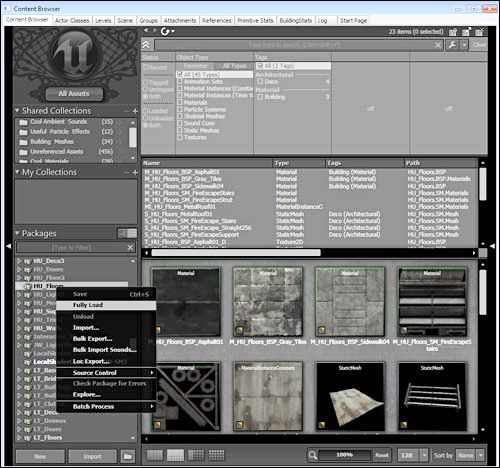The height and width of the screenshot is (468, 500).
Task: Select the list-only layout icon
Action: pos(155,455)
